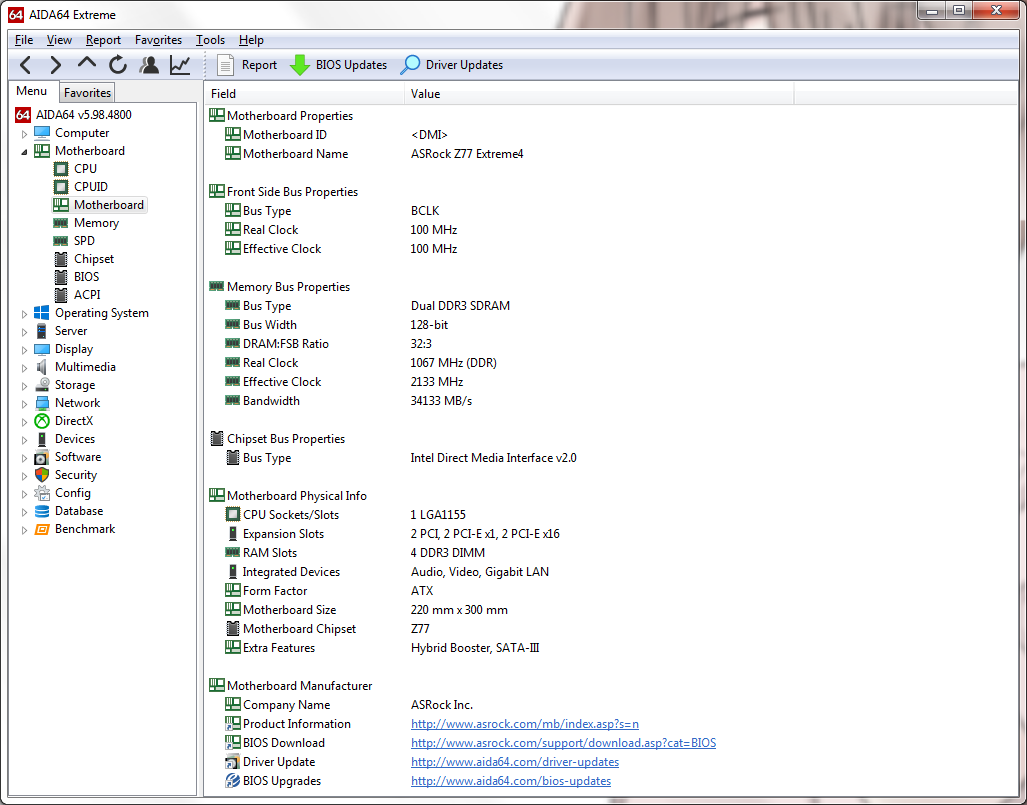This screenshot has height=805, width=1027.
Task: Select the Menu tab in sidebar
Action: [x=31, y=91]
